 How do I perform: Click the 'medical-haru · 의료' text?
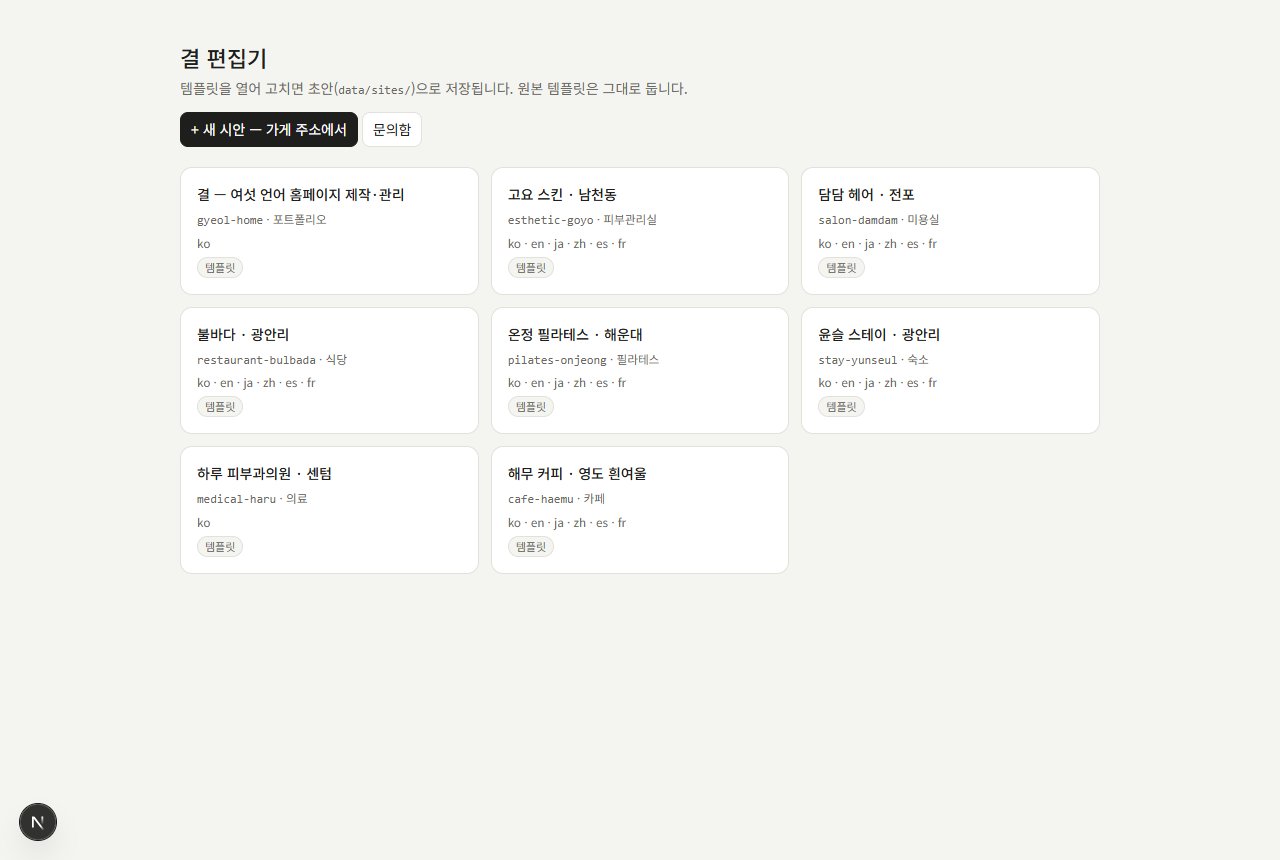252,499
